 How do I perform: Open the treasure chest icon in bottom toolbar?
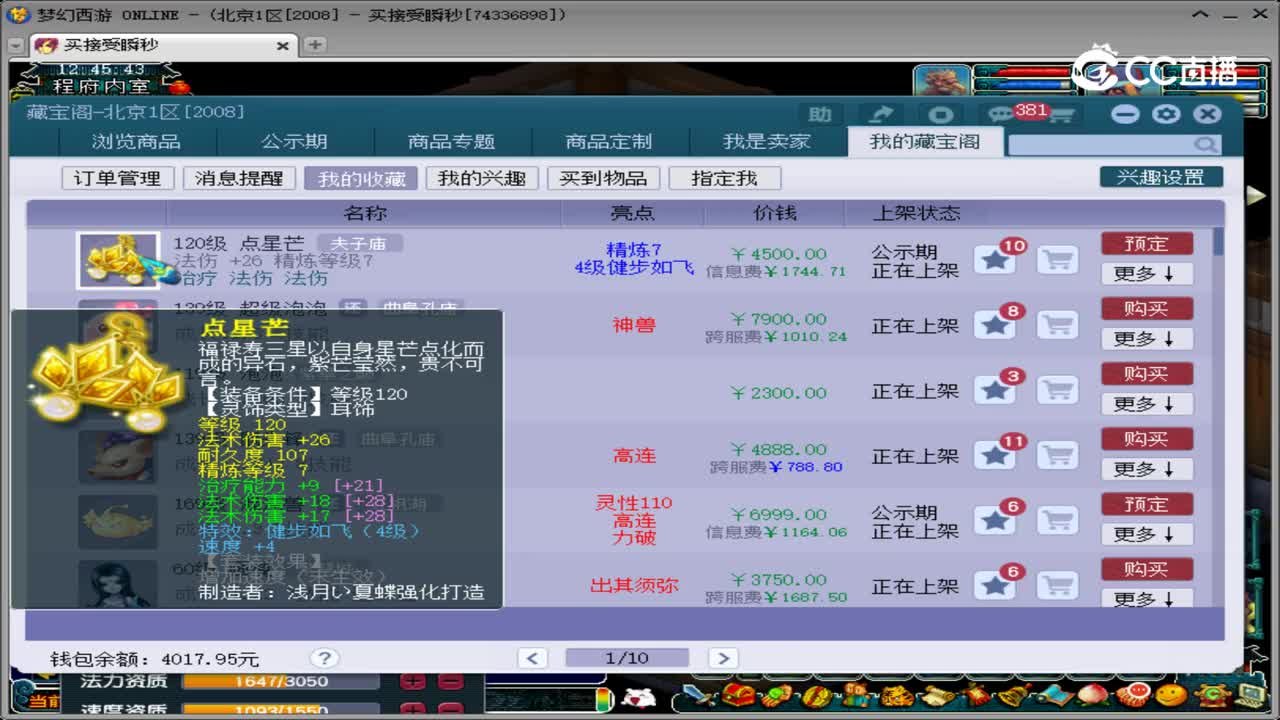pyautogui.click(x=741, y=695)
